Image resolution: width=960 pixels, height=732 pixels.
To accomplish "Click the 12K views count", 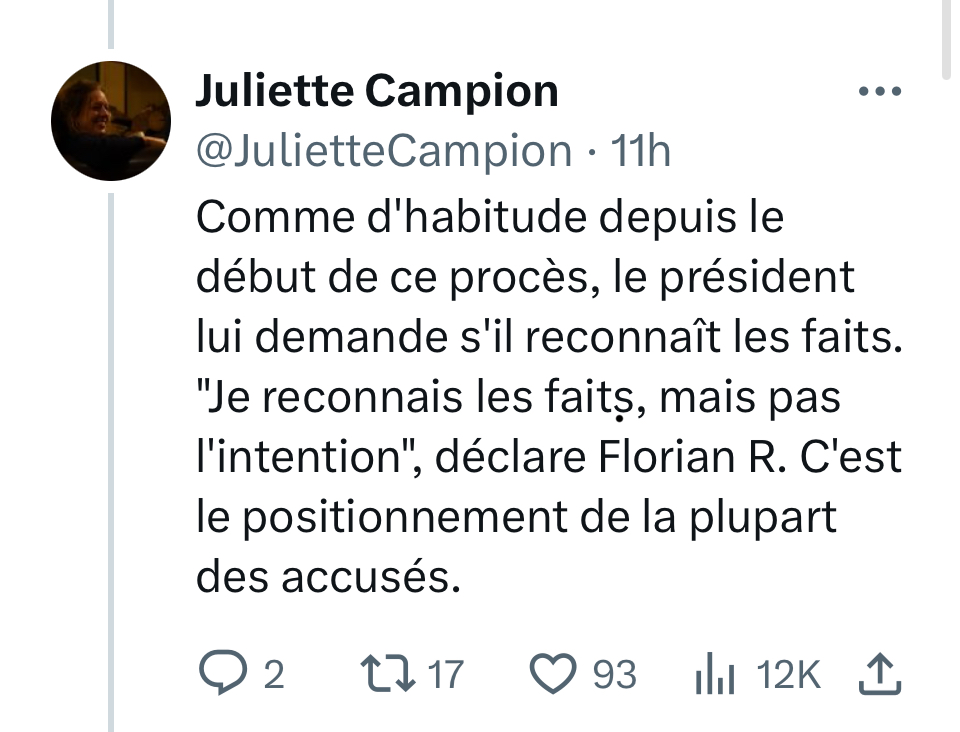I will [789, 675].
